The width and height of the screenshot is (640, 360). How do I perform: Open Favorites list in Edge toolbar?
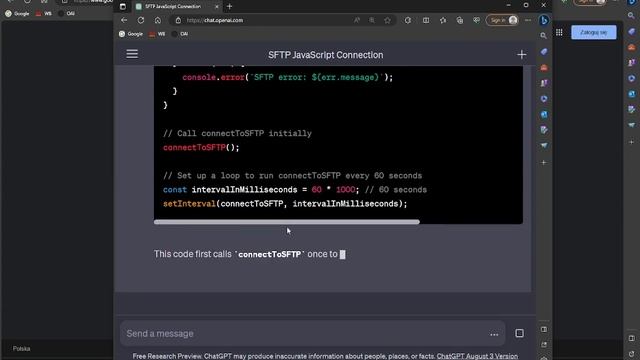[x=443, y=20]
